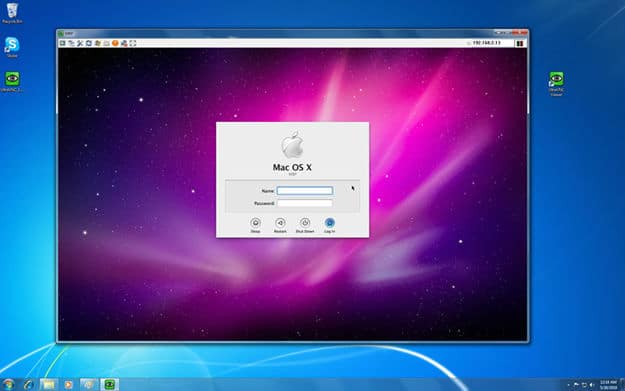Click the first icon in the VNC toolbar

[x=63, y=43]
